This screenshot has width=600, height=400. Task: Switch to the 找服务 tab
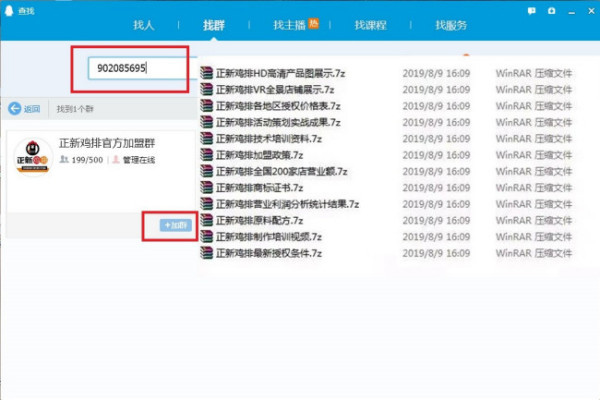451,25
